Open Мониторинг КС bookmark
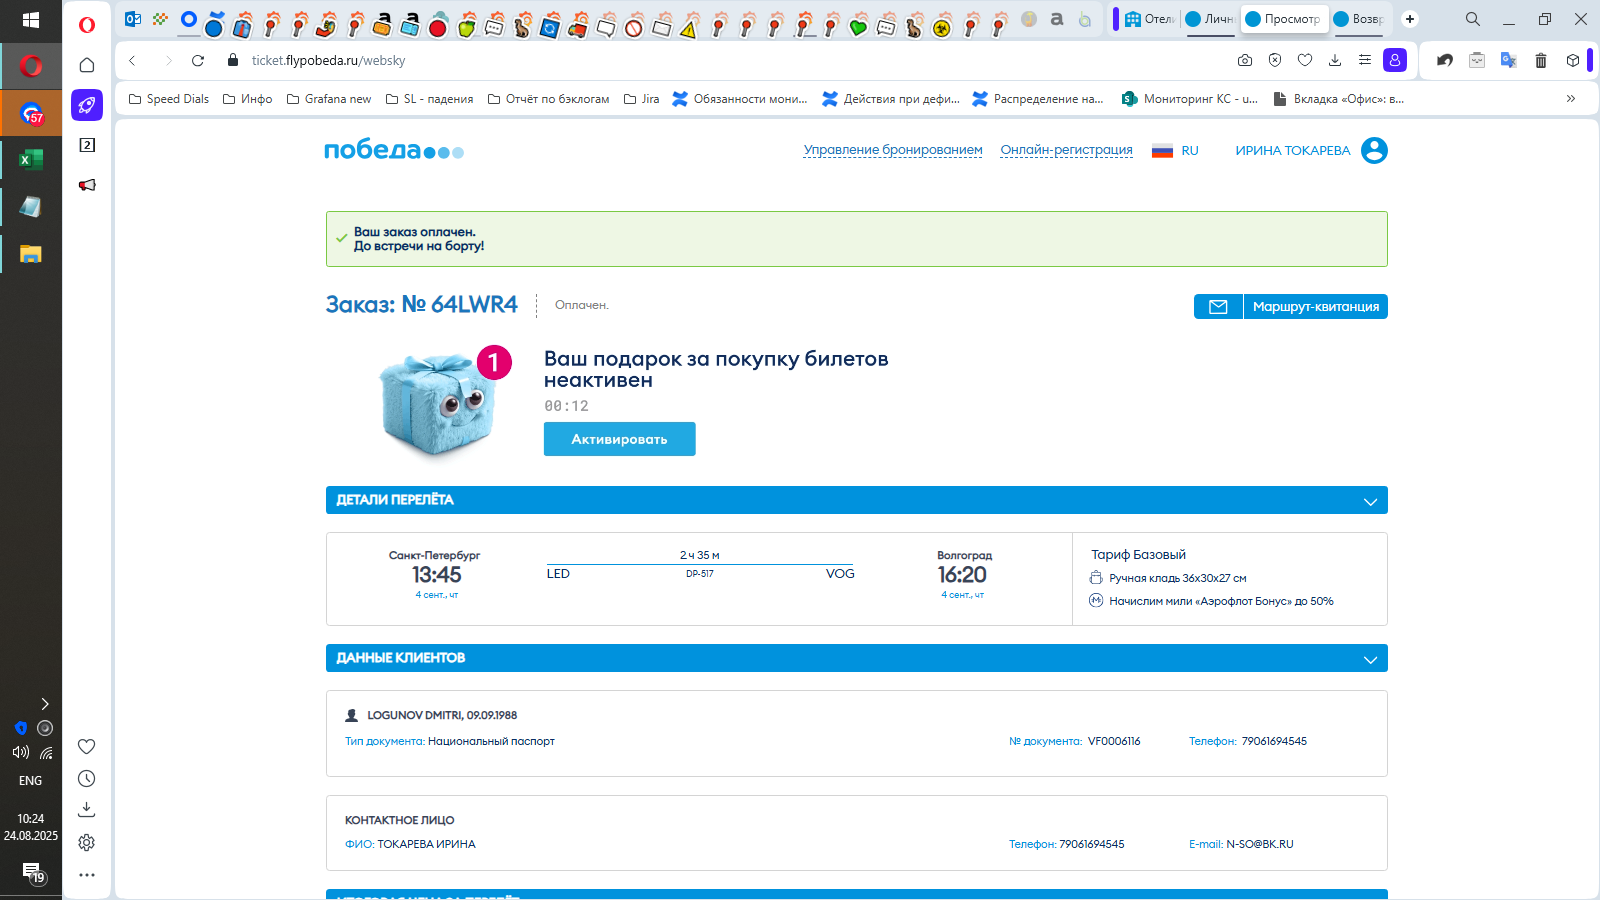The height and width of the screenshot is (900, 1600). coord(1190,99)
